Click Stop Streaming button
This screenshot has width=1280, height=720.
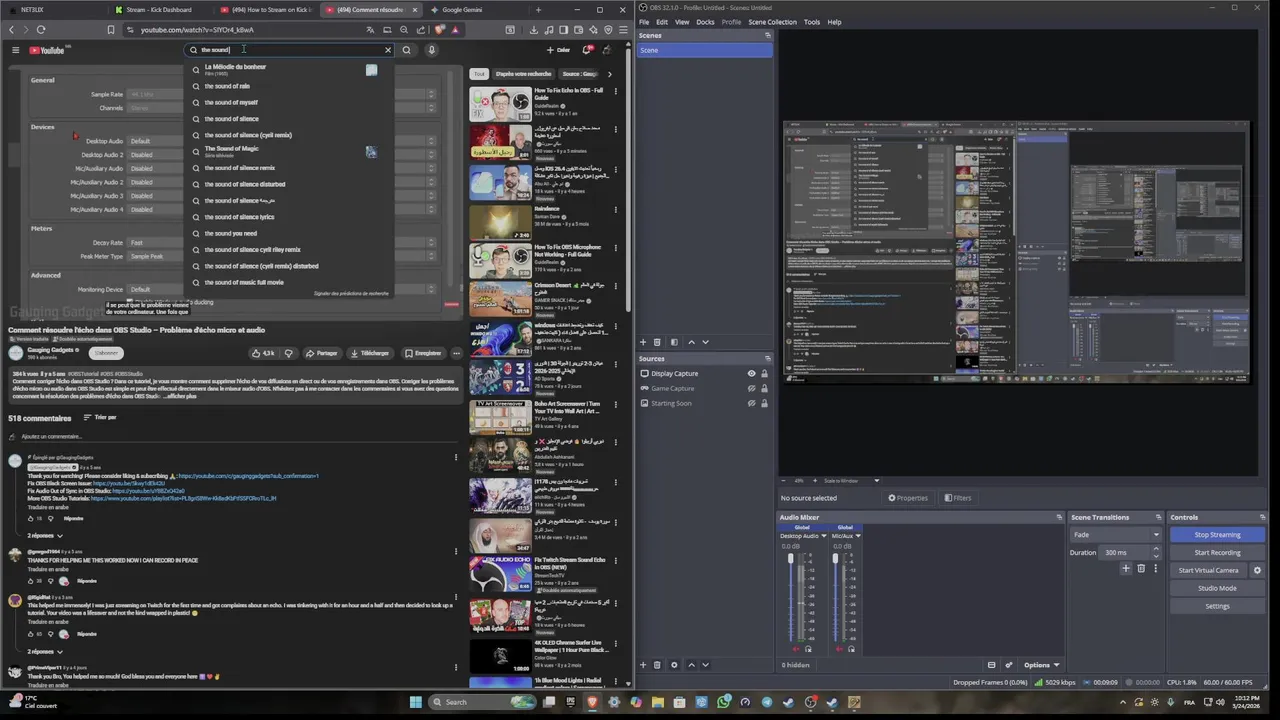[x=1217, y=535]
